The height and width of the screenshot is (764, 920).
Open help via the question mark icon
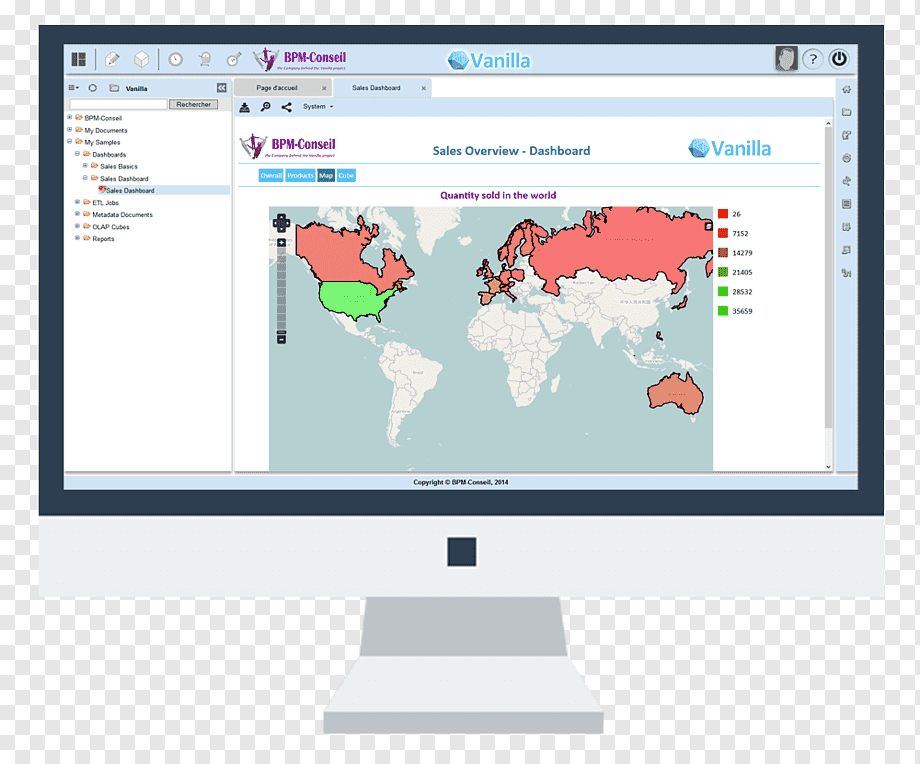click(813, 59)
